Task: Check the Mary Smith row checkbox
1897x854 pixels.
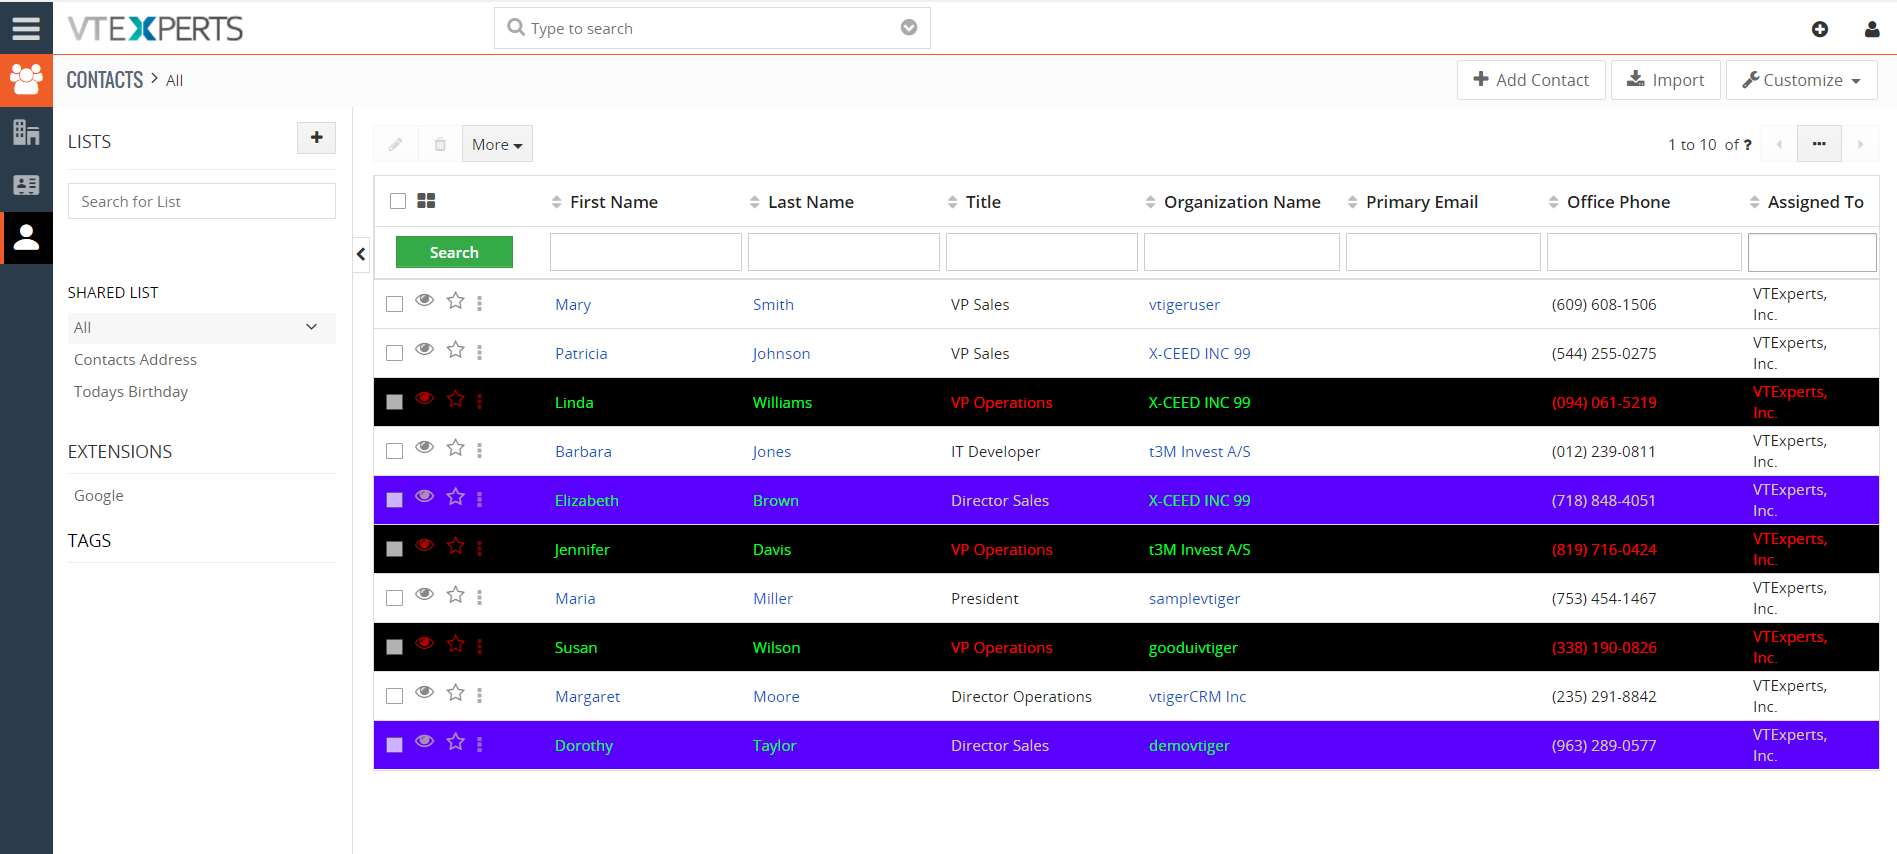Action: (x=395, y=304)
